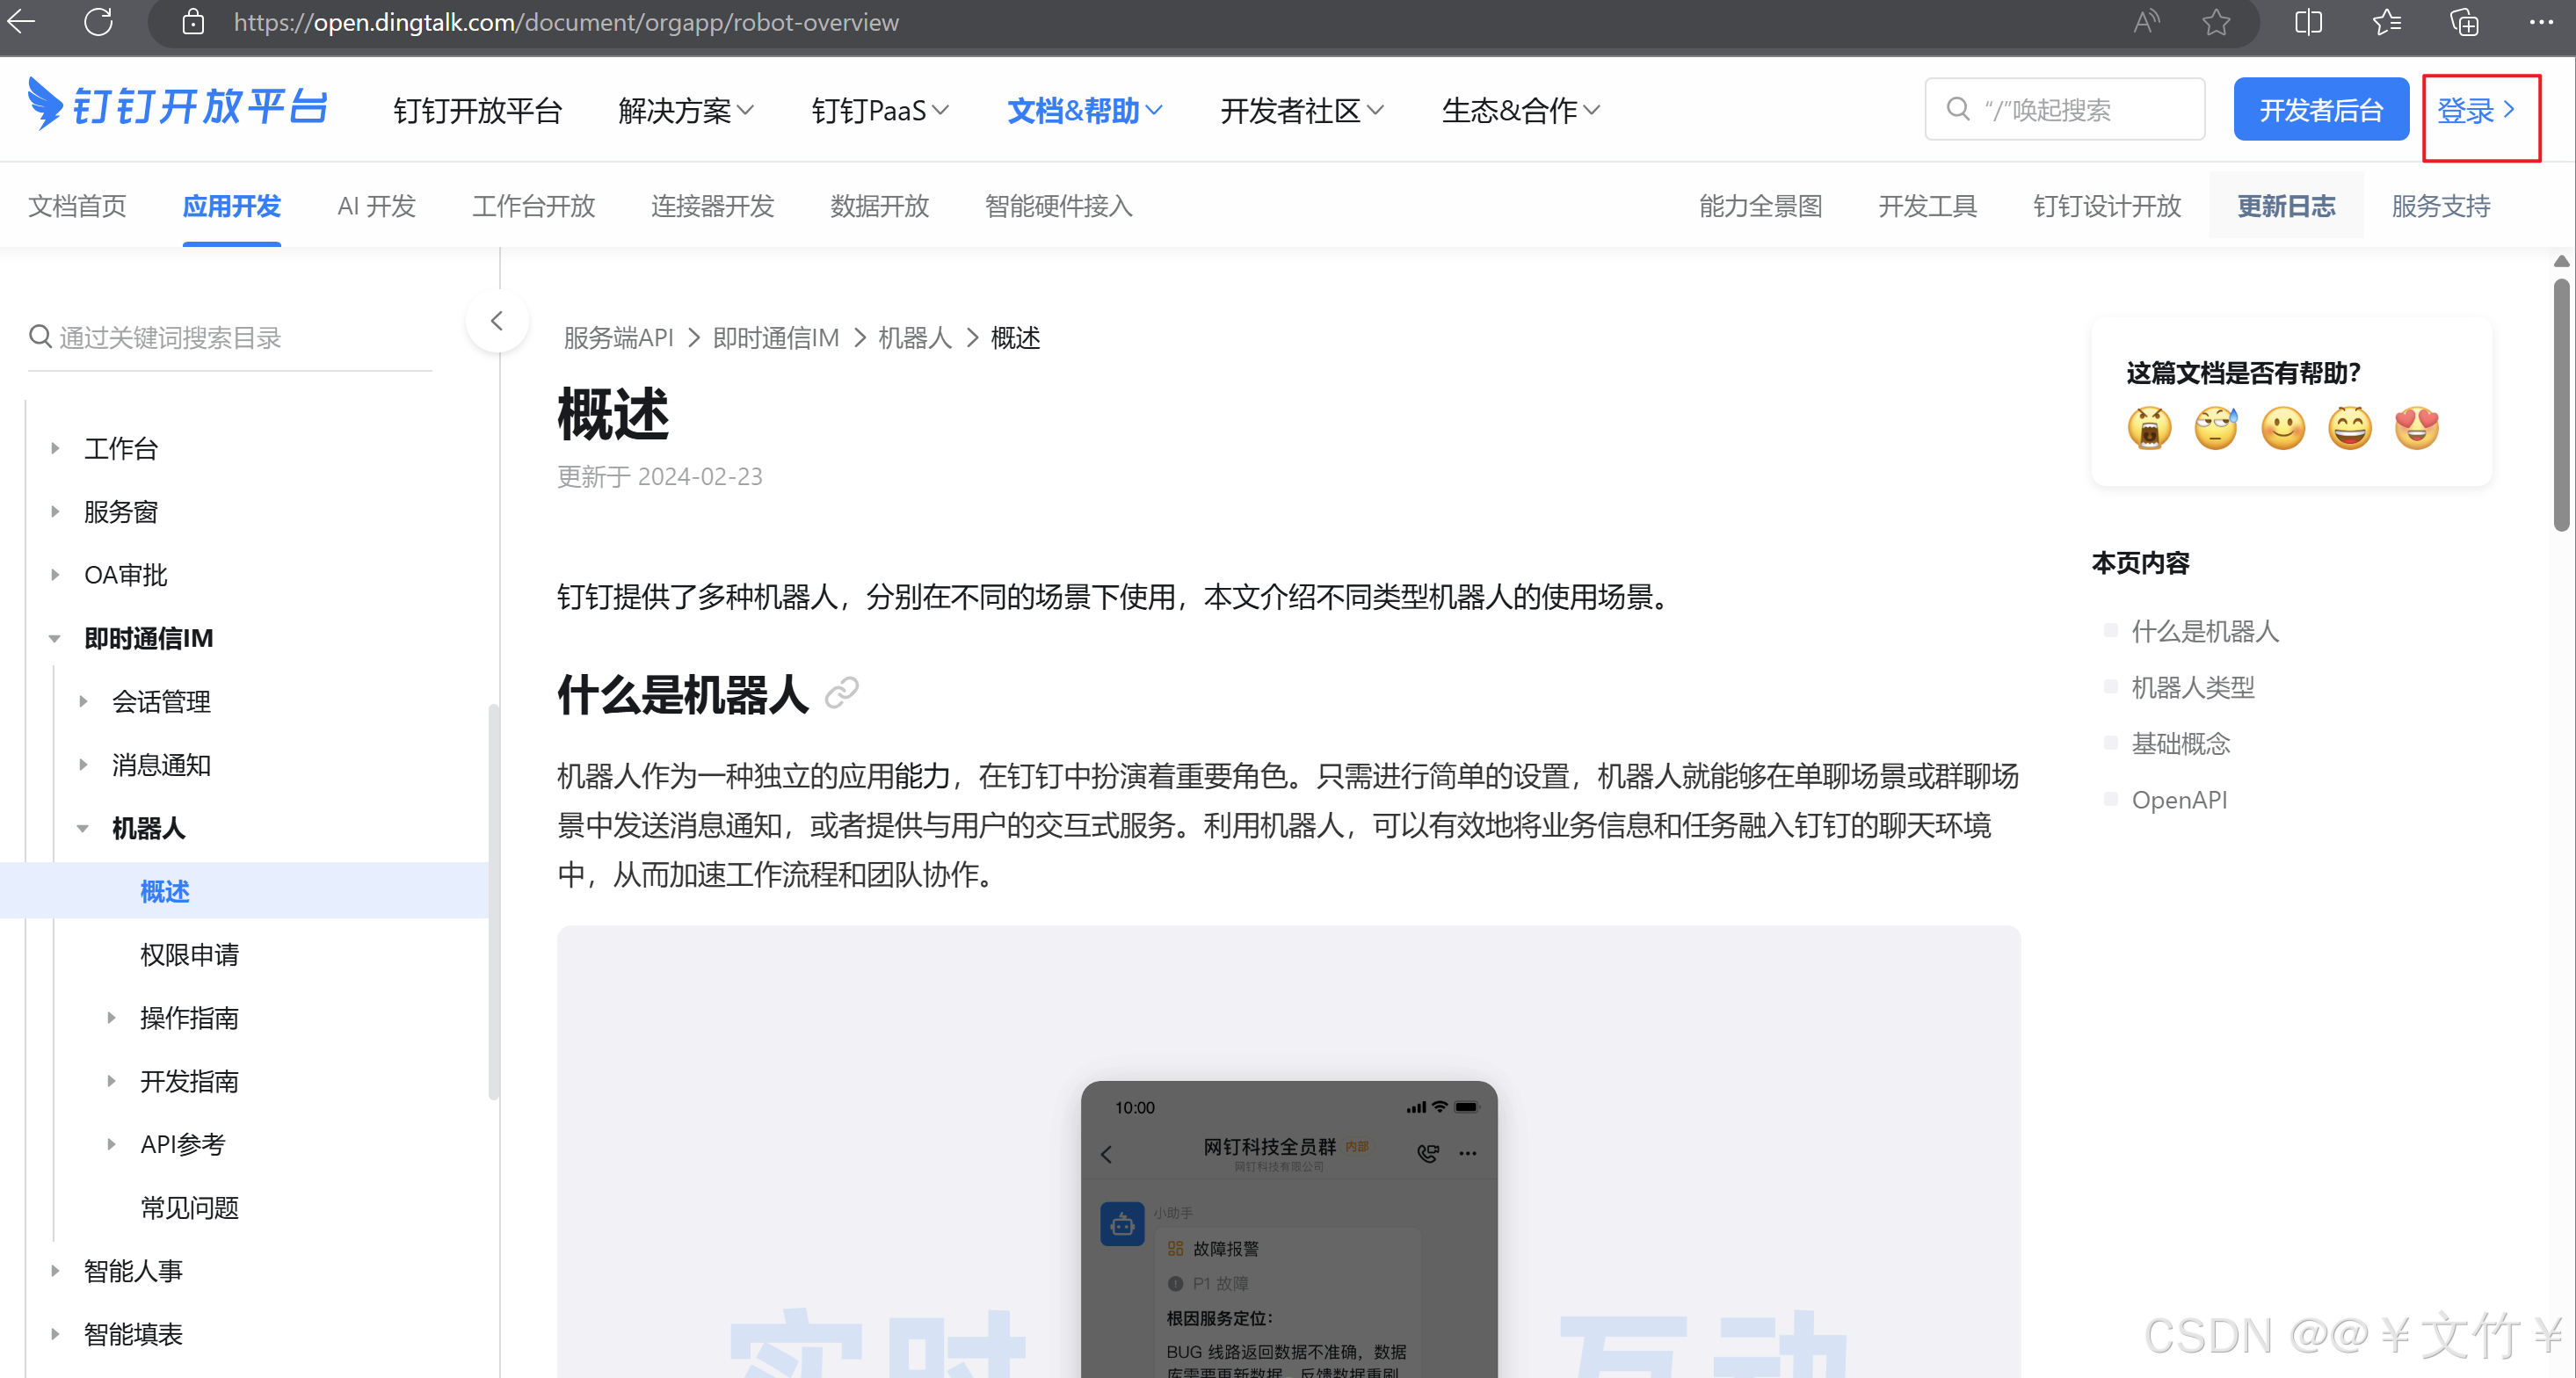Open 更新日志 link
Screen dimensions: 2576x1378
point(2286,206)
